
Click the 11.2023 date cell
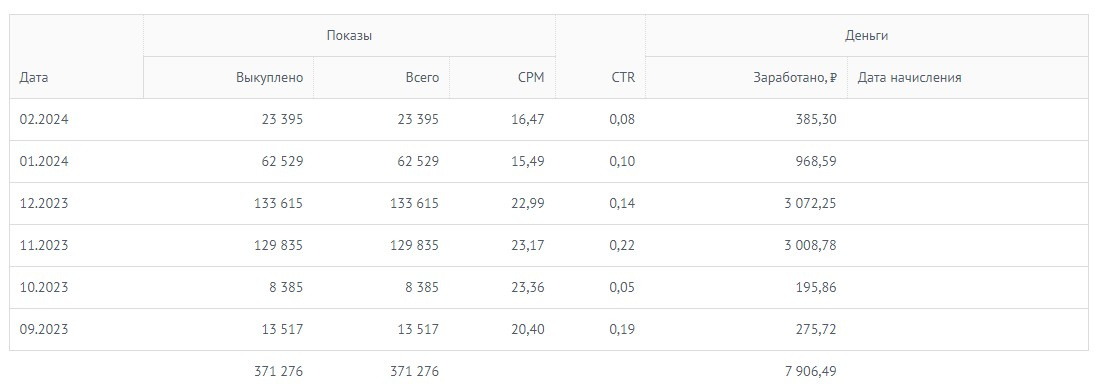click(44, 245)
